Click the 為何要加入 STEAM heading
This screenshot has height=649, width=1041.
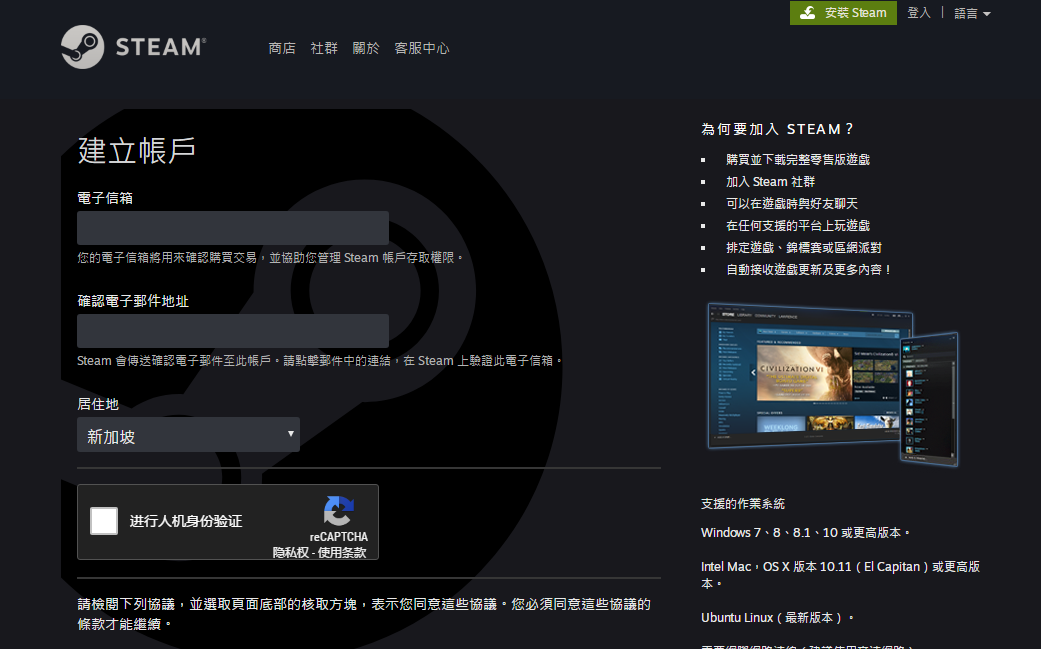point(777,129)
